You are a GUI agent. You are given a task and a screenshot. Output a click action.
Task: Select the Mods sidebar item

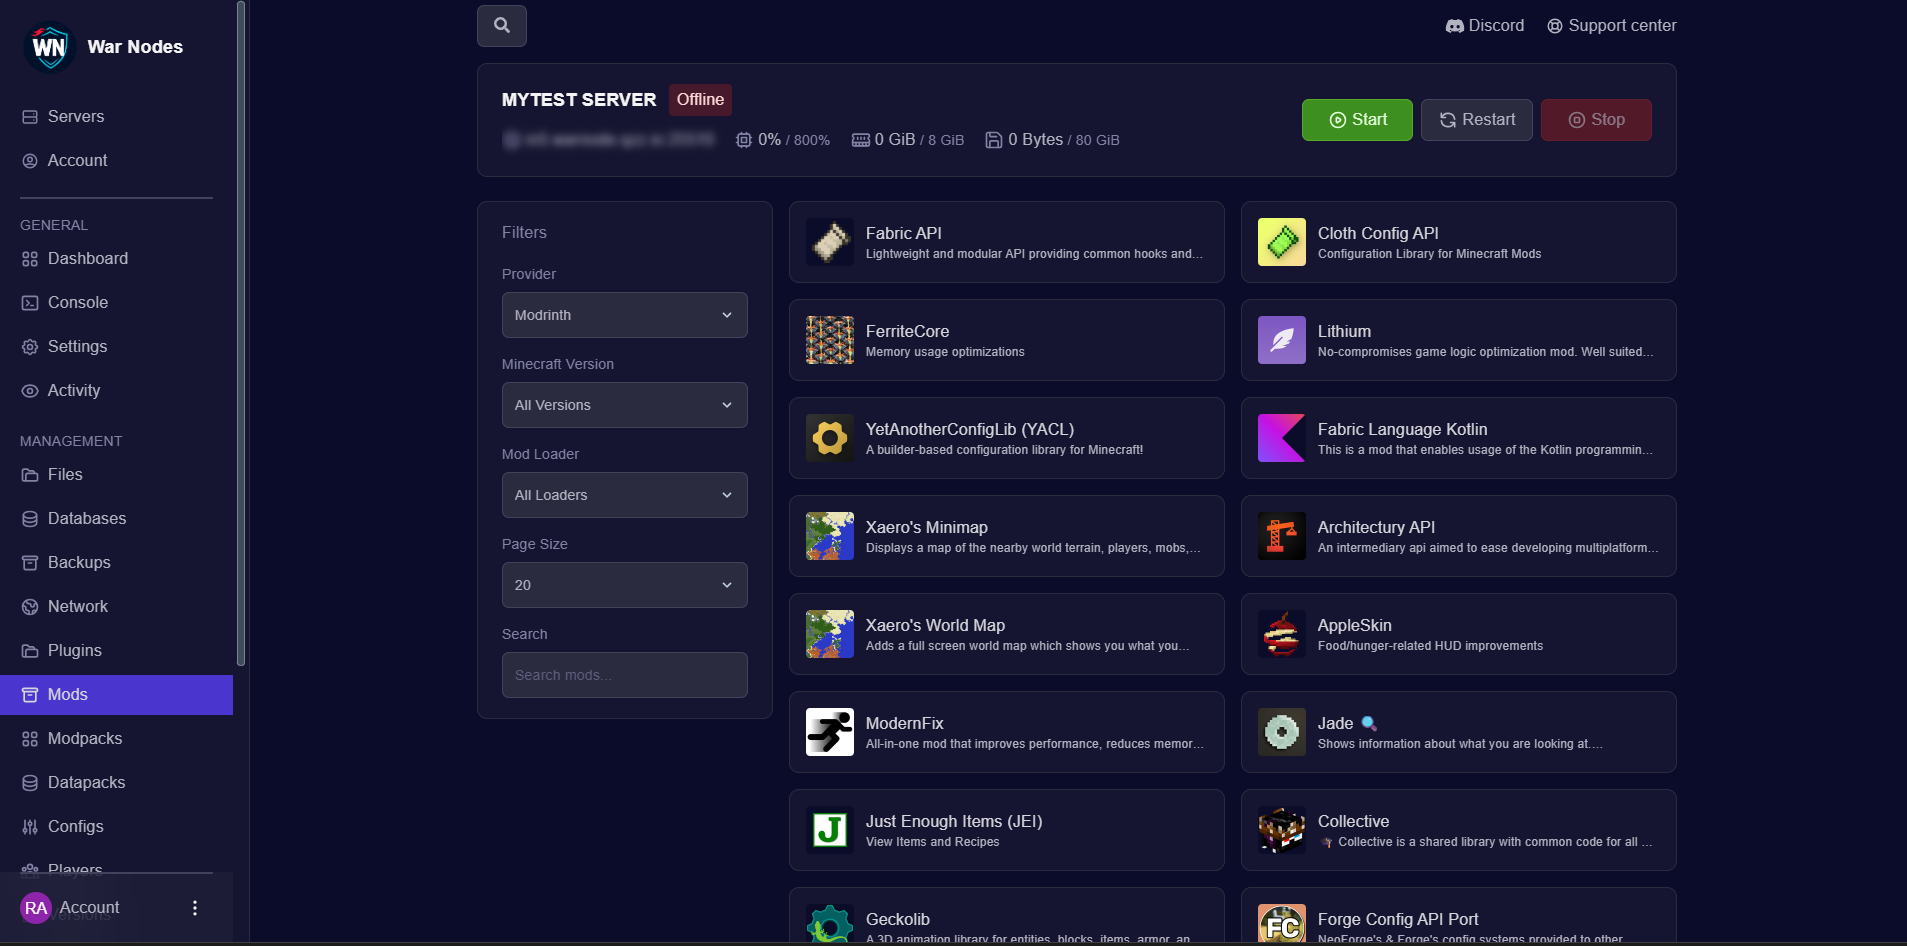coord(116,695)
